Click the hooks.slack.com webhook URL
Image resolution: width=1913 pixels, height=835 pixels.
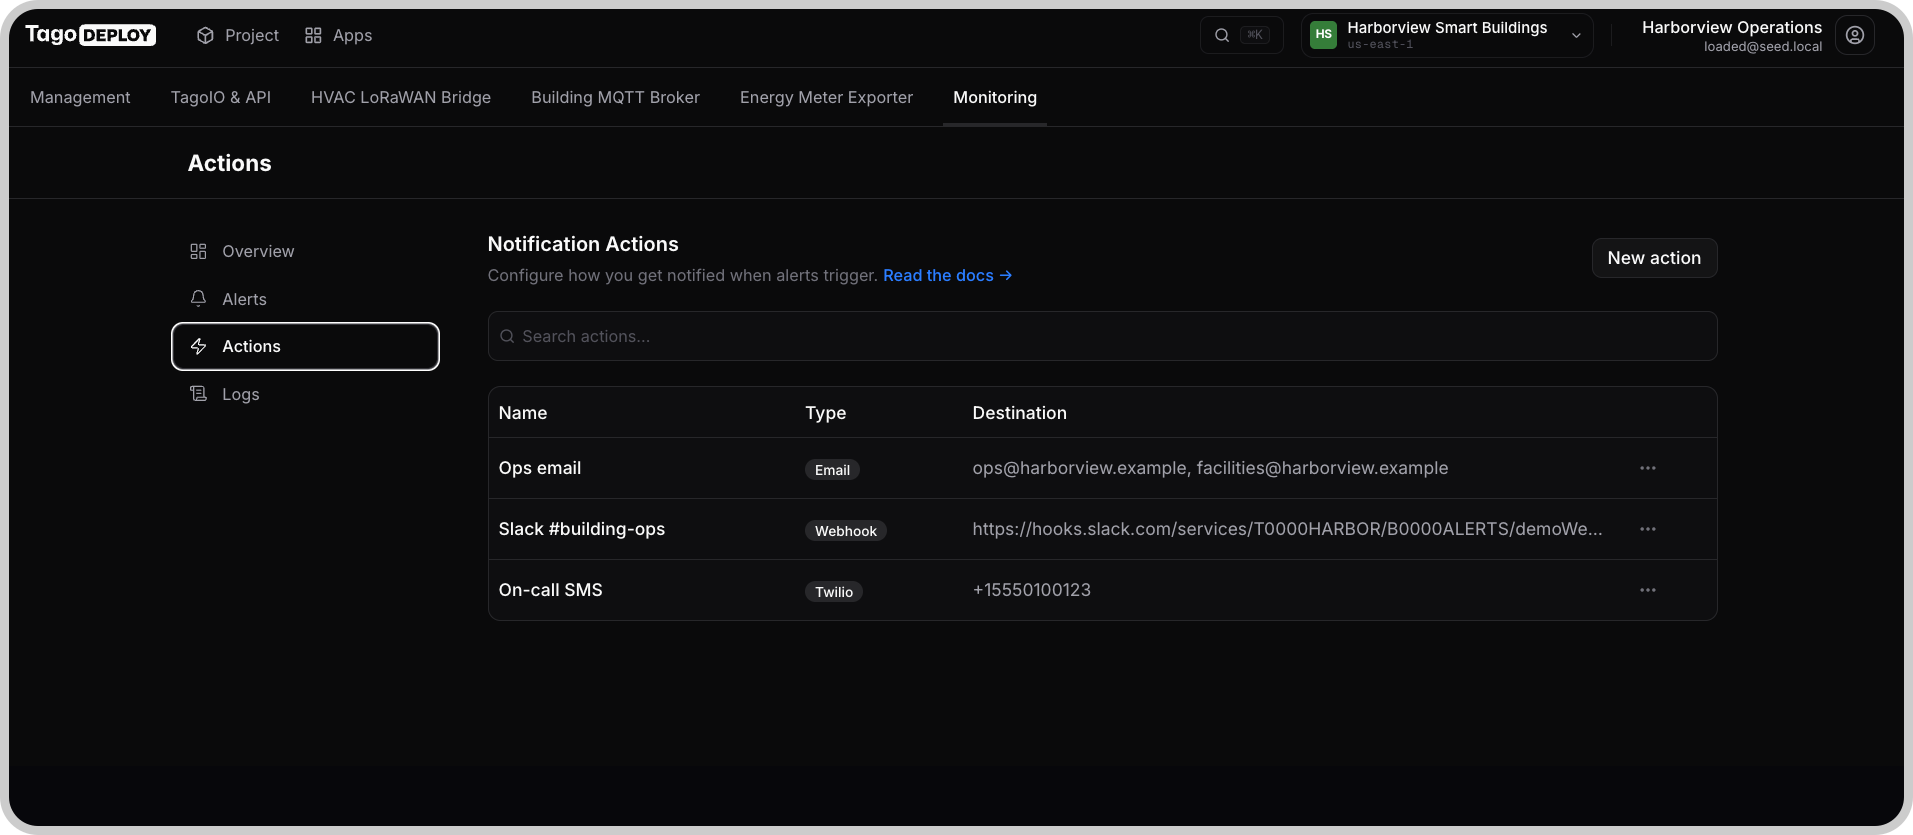point(1287,529)
